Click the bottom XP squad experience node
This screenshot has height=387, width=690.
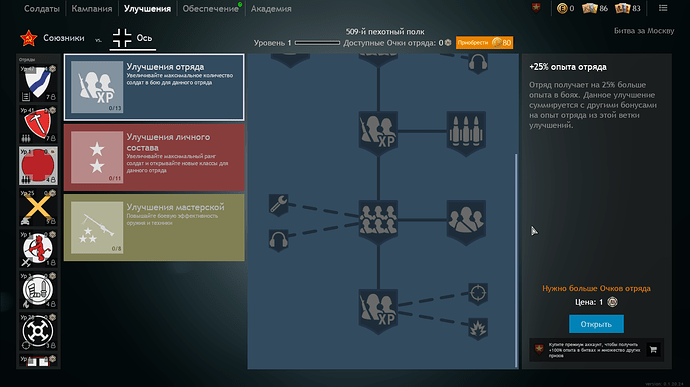click(x=378, y=311)
